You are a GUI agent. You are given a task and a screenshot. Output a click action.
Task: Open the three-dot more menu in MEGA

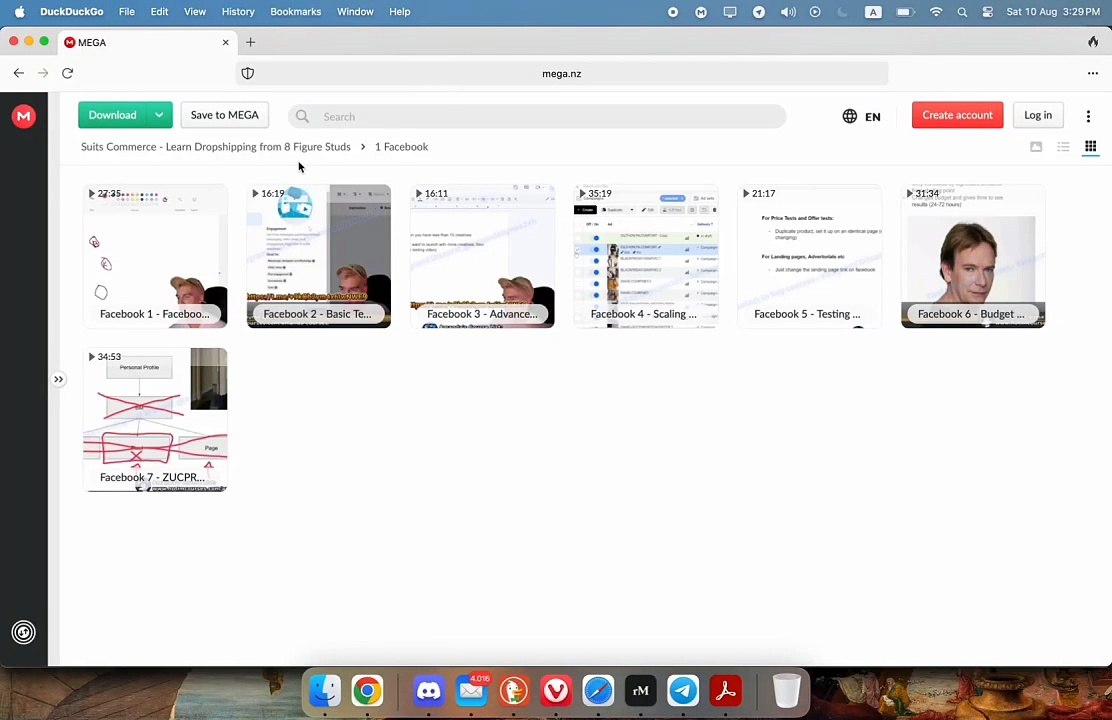pyautogui.click(x=1088, y=116)
